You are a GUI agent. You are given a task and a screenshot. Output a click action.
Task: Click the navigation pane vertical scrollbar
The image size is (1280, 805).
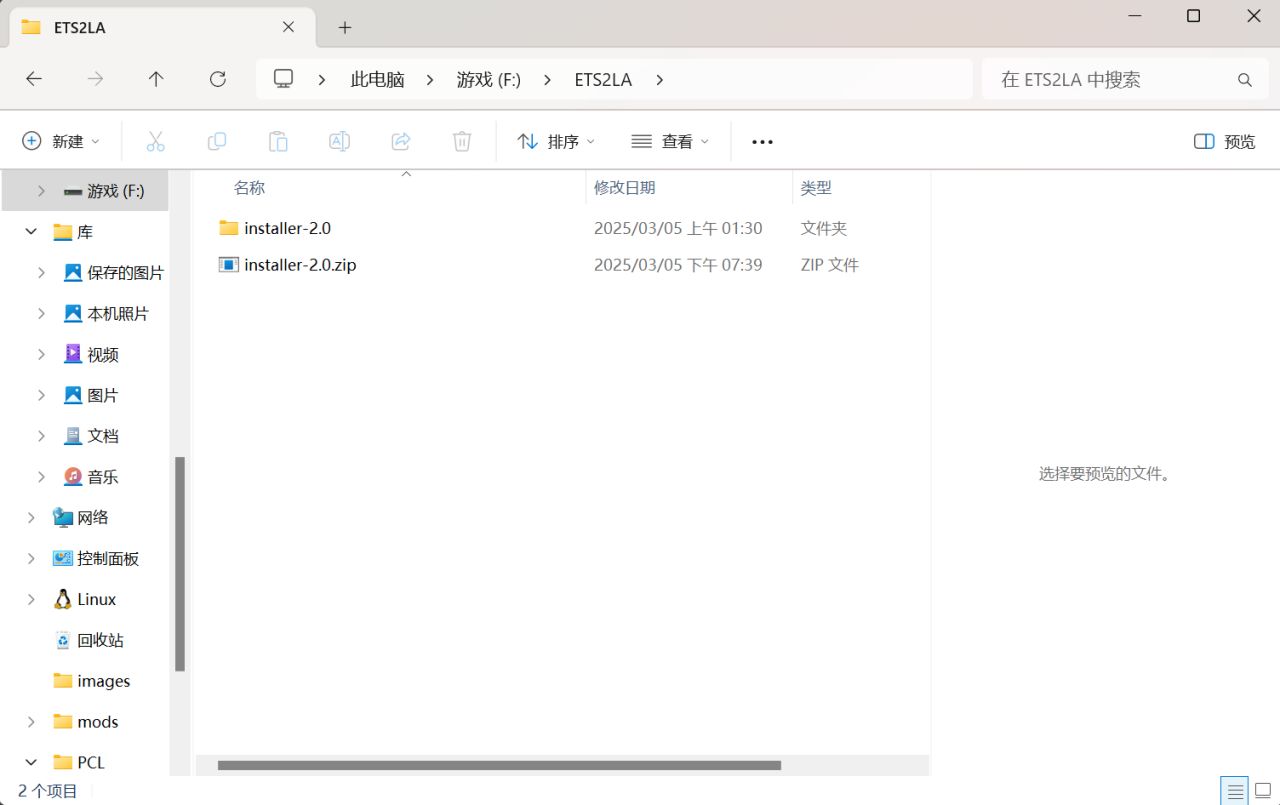pyautogui.click(x=180, y=564)
